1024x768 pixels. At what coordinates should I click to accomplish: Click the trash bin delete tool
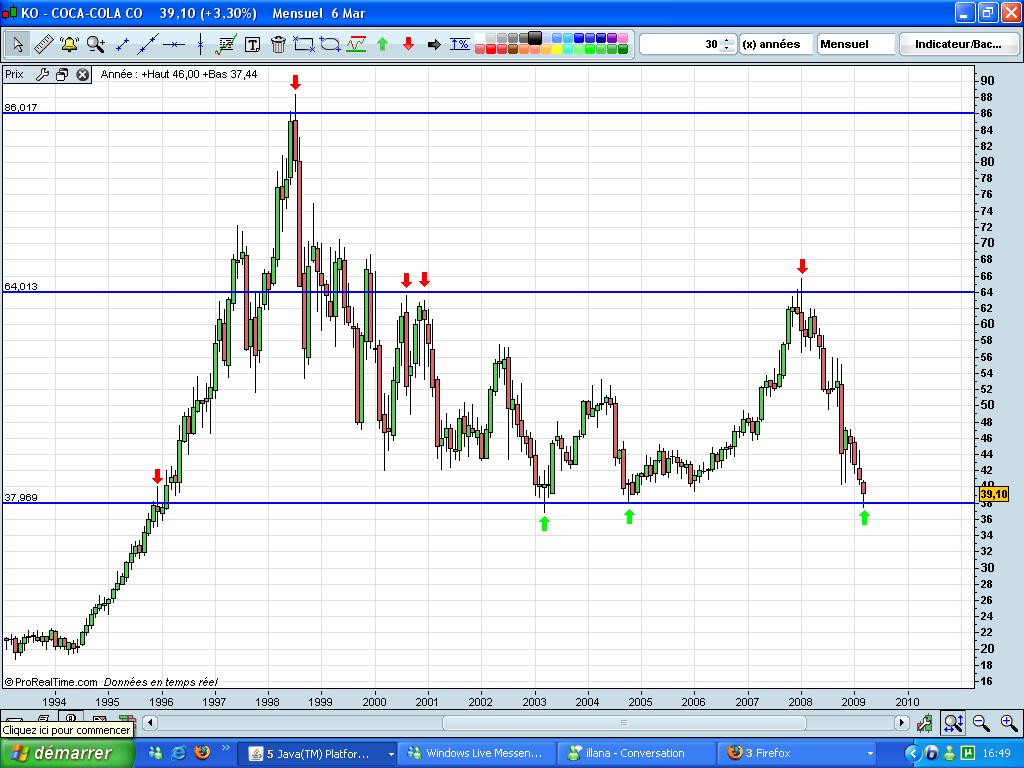278,44
